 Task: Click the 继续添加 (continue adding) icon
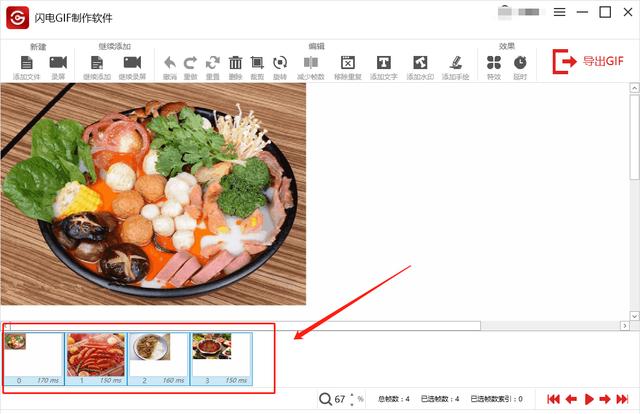[97, 63]
